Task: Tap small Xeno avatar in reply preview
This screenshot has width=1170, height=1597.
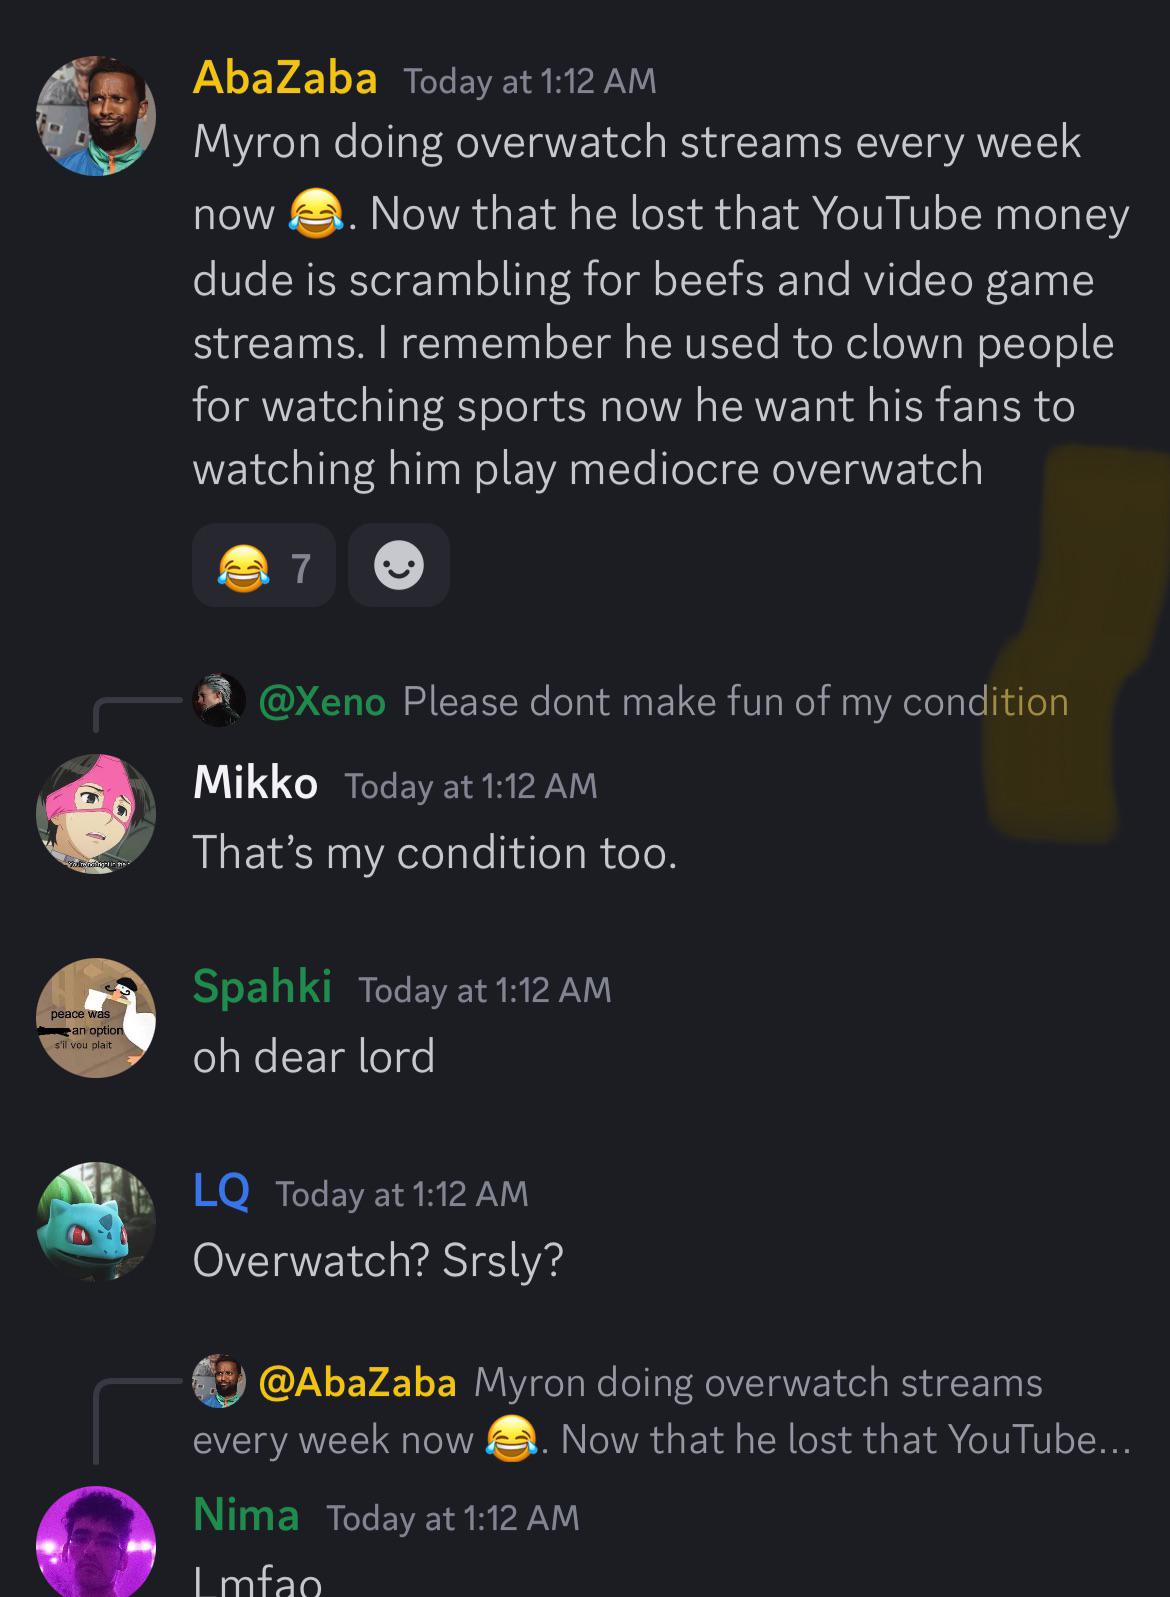Action: click(x=219, y=700)
